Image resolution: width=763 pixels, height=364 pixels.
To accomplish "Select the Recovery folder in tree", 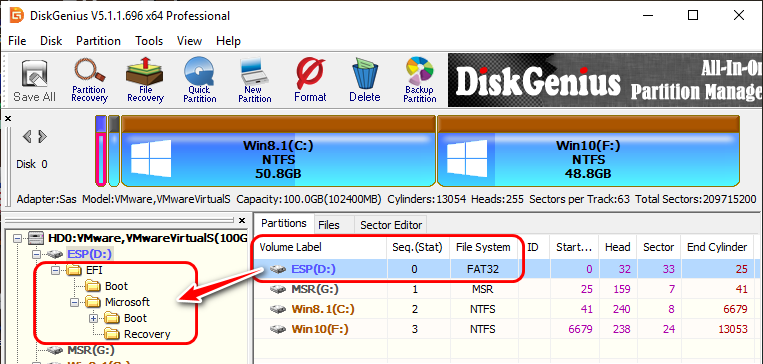I will tap(147, 334).
